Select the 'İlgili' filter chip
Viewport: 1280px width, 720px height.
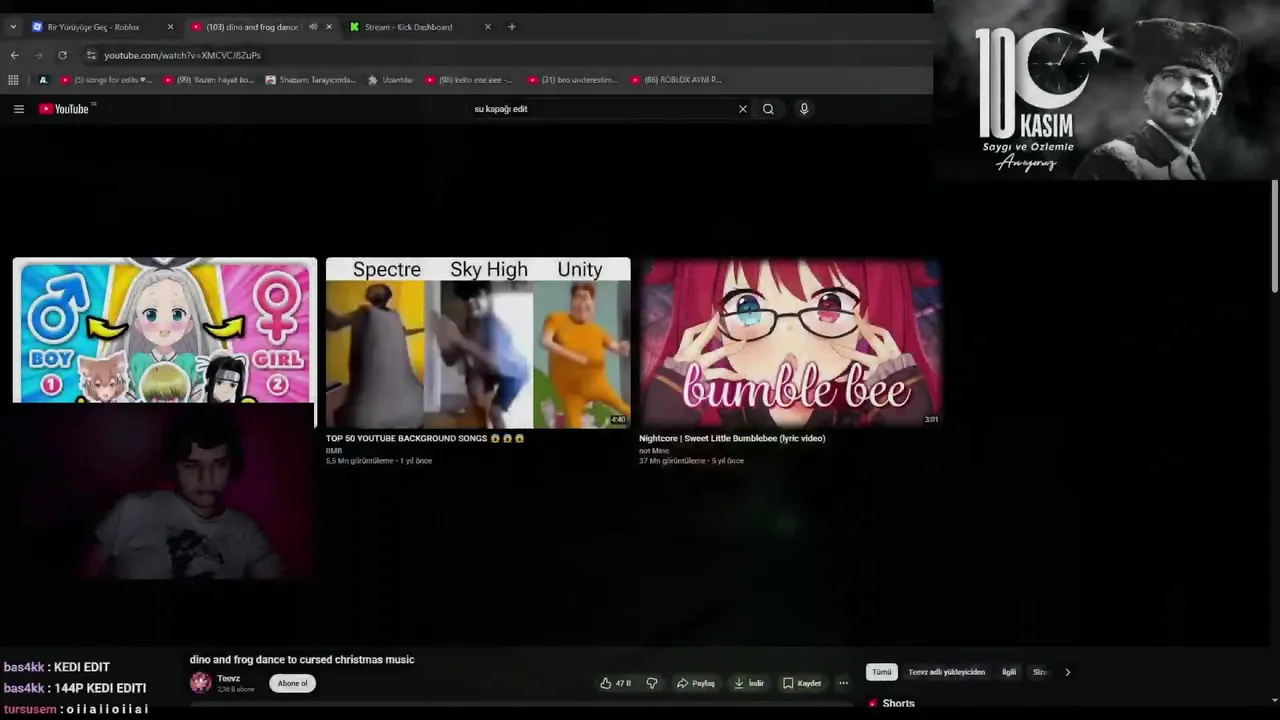[x=1009, y=672]
